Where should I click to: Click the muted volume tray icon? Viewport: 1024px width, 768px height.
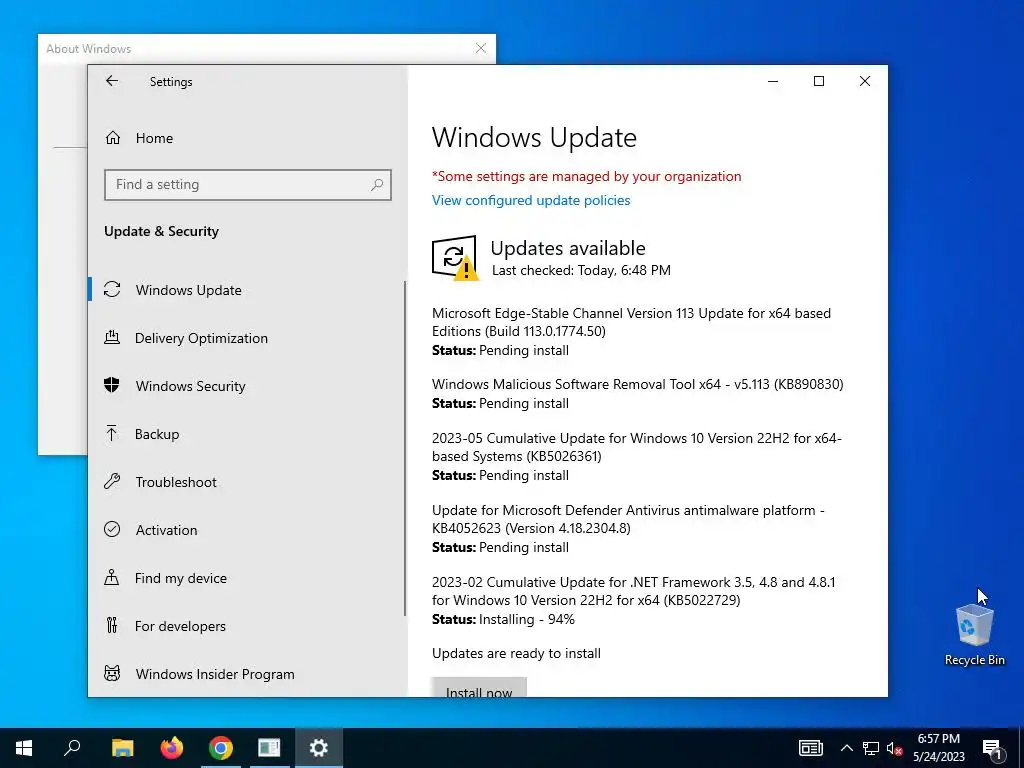click(x=895, y=748)
